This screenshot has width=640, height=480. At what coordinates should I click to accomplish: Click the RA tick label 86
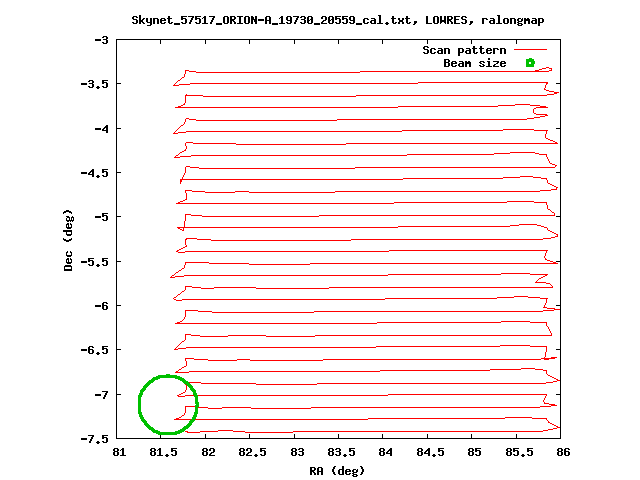click(x=563, y=452)
